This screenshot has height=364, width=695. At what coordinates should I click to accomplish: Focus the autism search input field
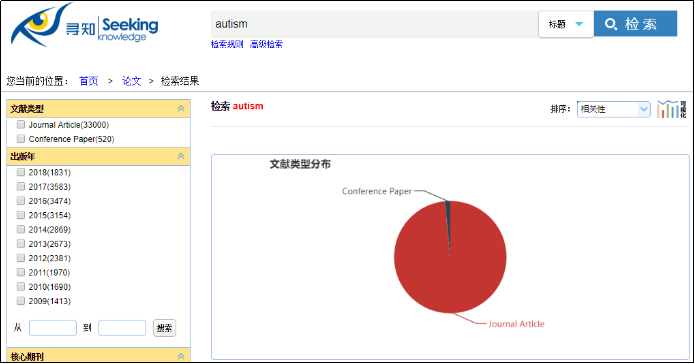click(375, 24)
